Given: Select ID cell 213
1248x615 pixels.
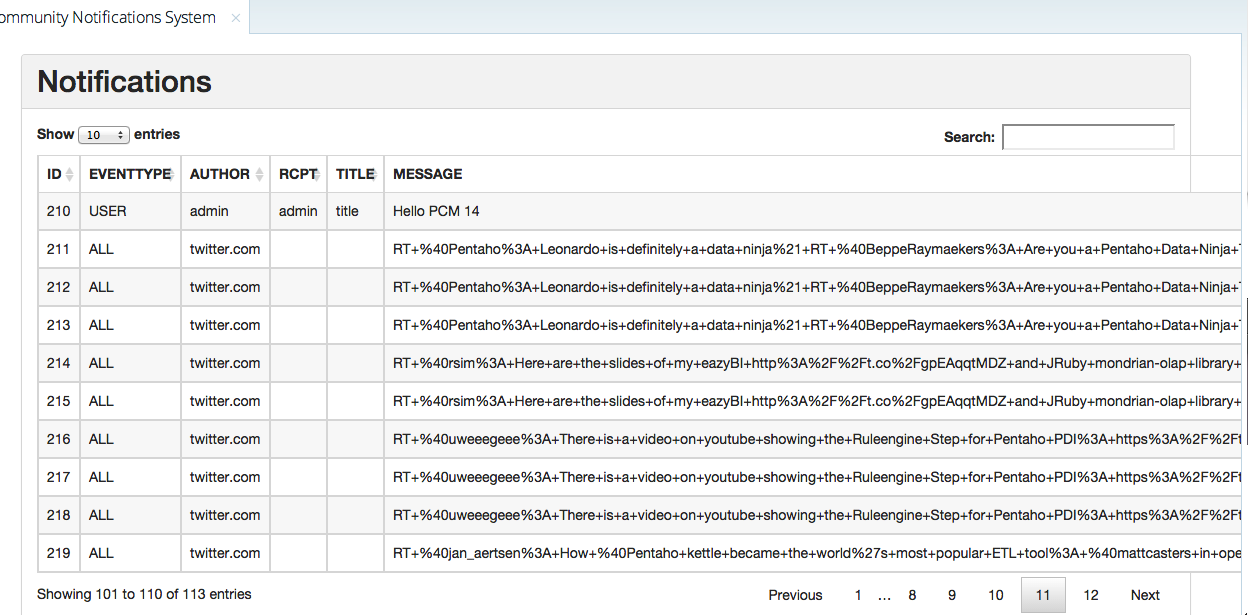Looking at the screenshot, I should tap(59, 325).
